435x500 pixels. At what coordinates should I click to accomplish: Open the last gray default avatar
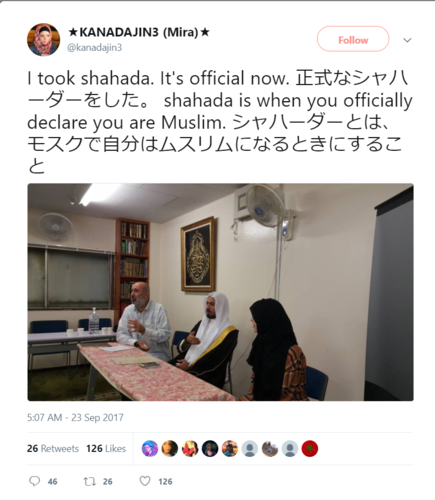click(290, 448)
